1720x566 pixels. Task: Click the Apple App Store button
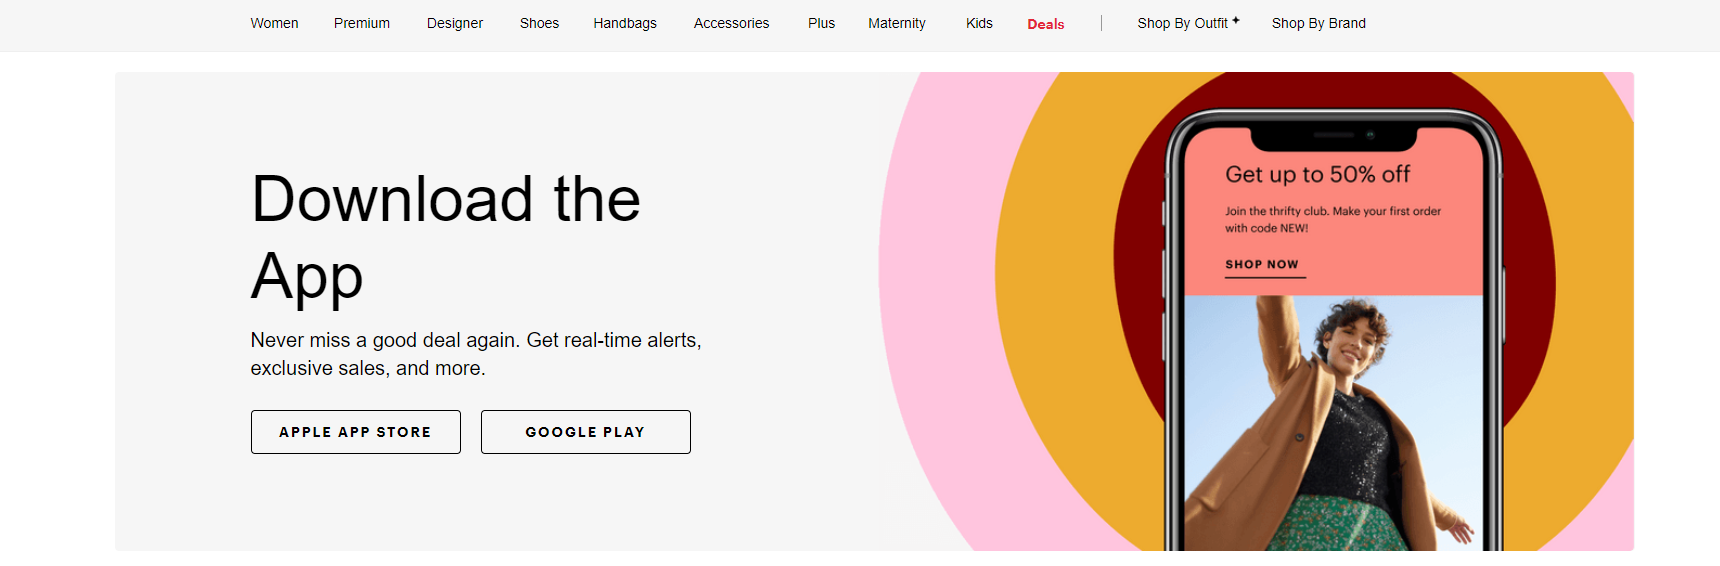click(x=356, y=432)
